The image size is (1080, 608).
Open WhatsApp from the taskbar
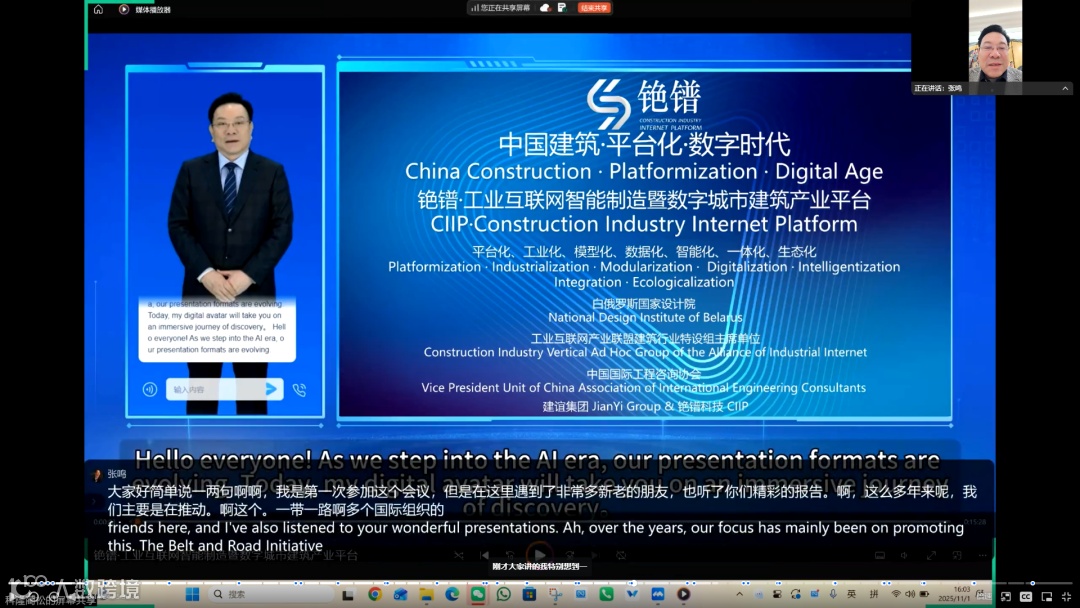(503, 594)
